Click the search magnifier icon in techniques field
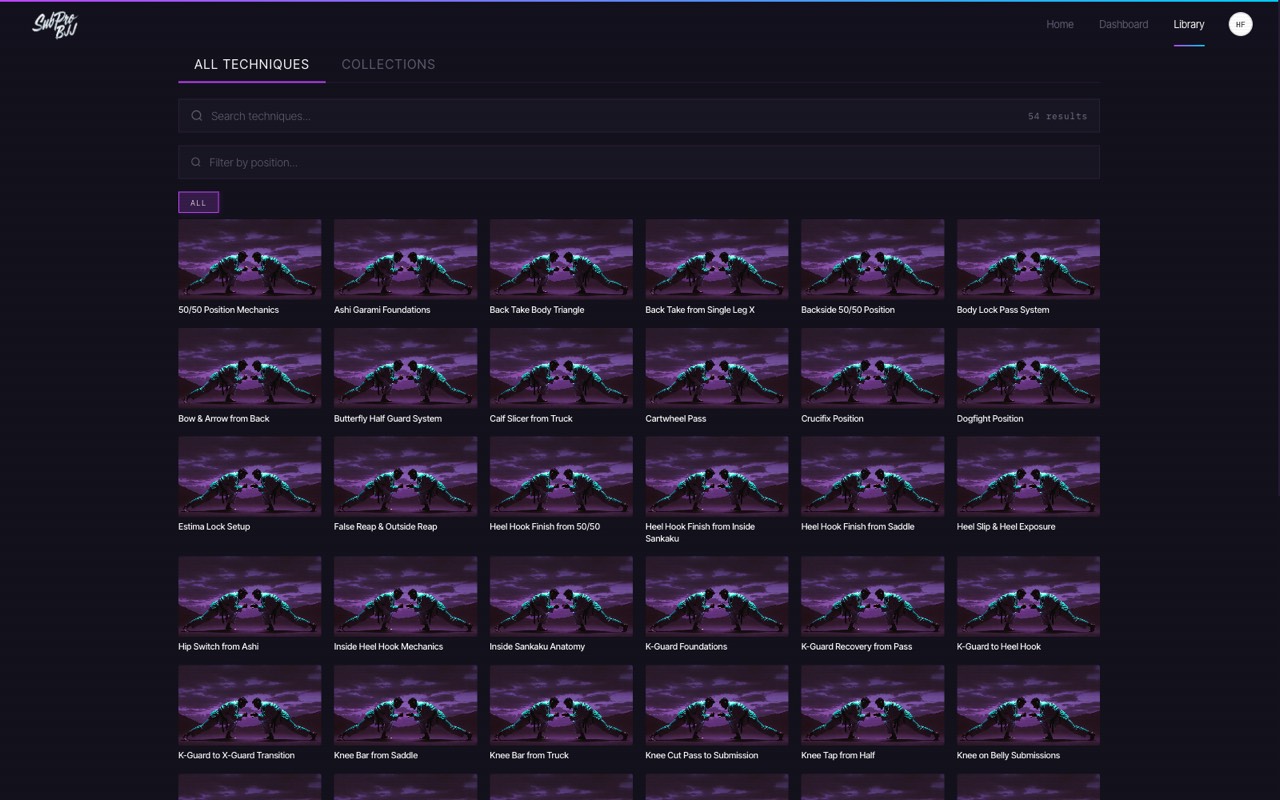 pos(197,116)
